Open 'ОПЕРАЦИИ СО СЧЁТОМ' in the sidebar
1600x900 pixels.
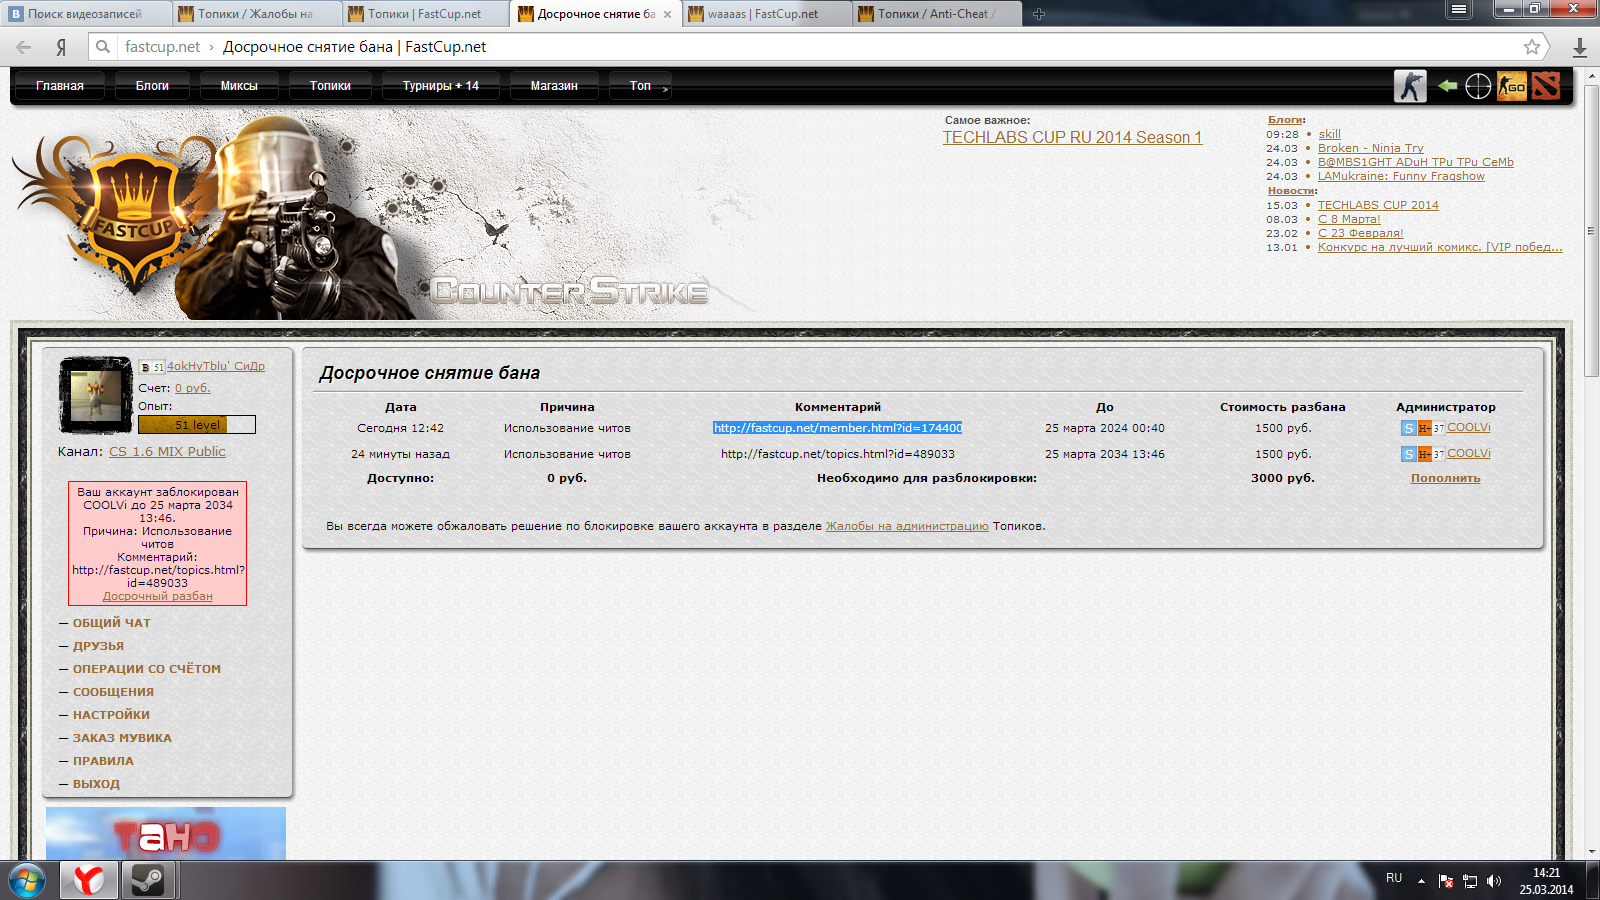pos(146,669)
